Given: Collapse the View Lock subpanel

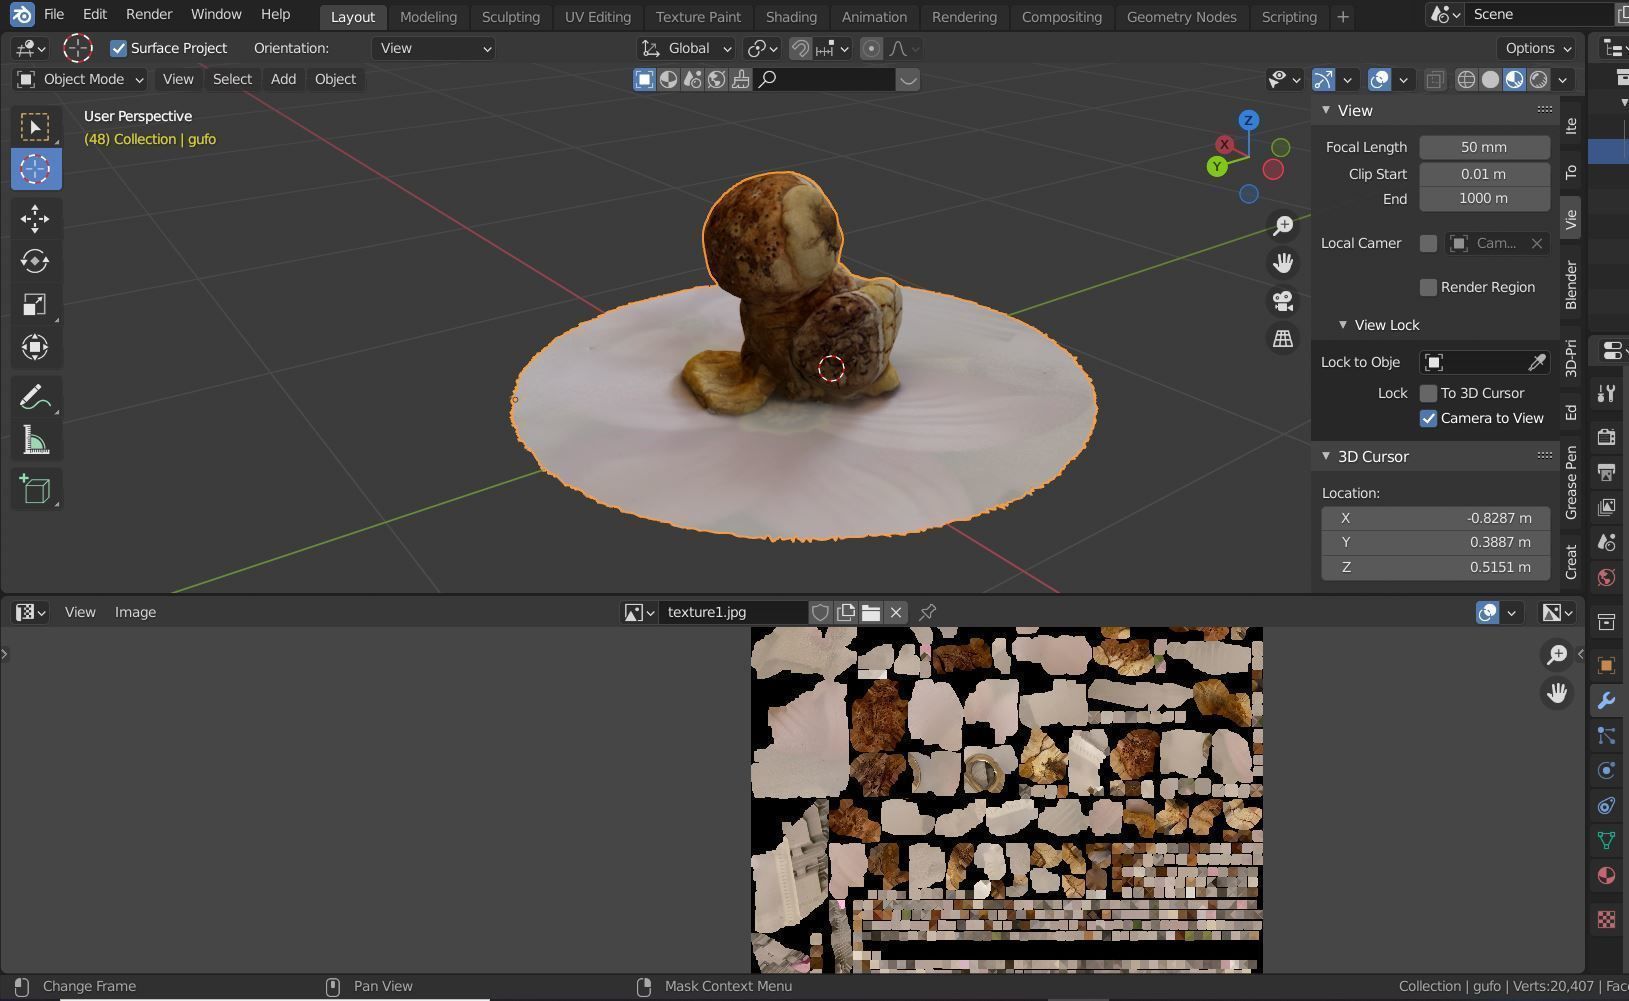Looking at the screenshot, I should (1343, 325).
